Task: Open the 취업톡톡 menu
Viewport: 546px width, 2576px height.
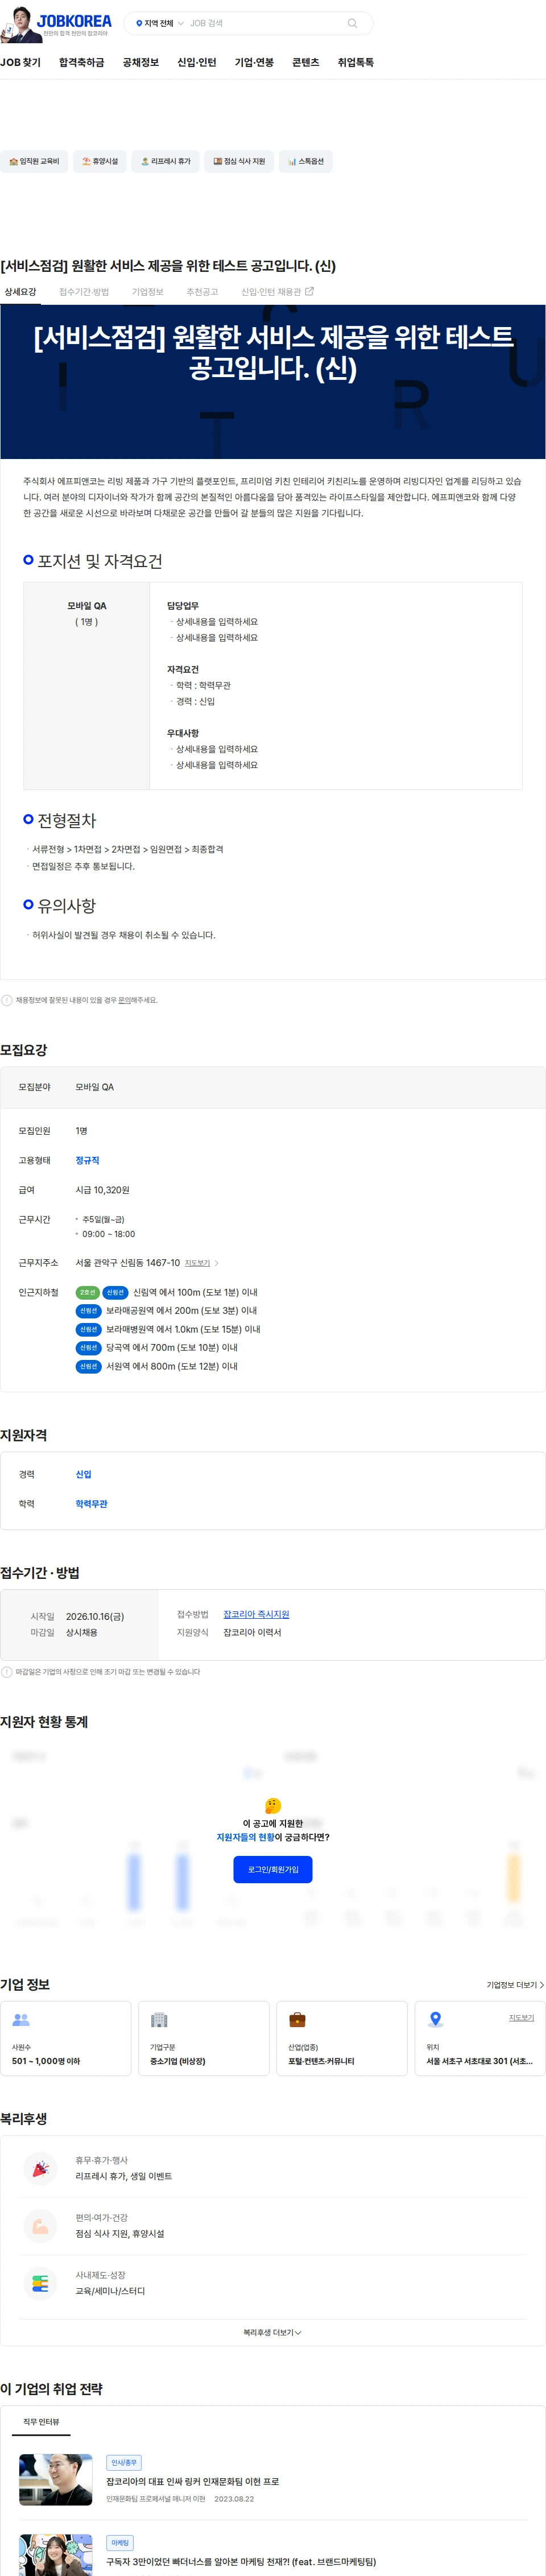Action: (355, 62)
